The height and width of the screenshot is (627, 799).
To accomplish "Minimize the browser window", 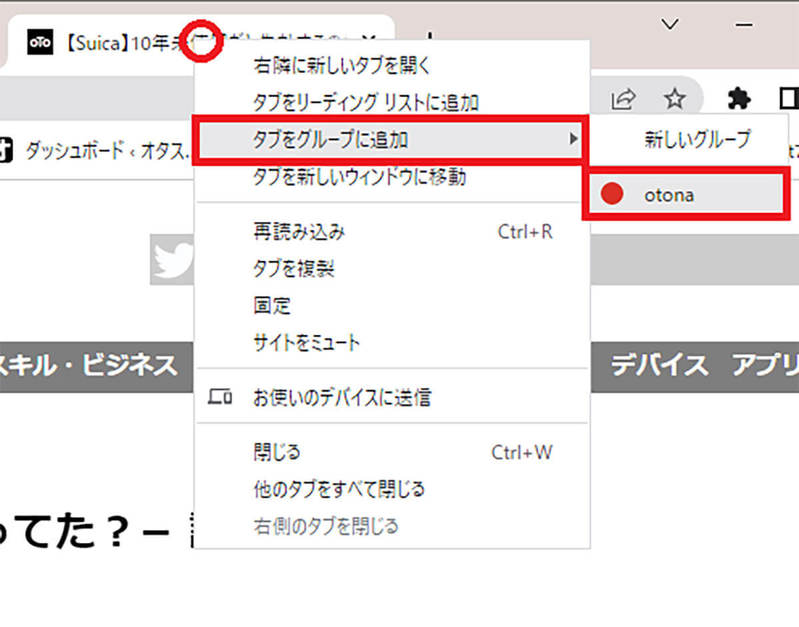I will tap(744, 24).
